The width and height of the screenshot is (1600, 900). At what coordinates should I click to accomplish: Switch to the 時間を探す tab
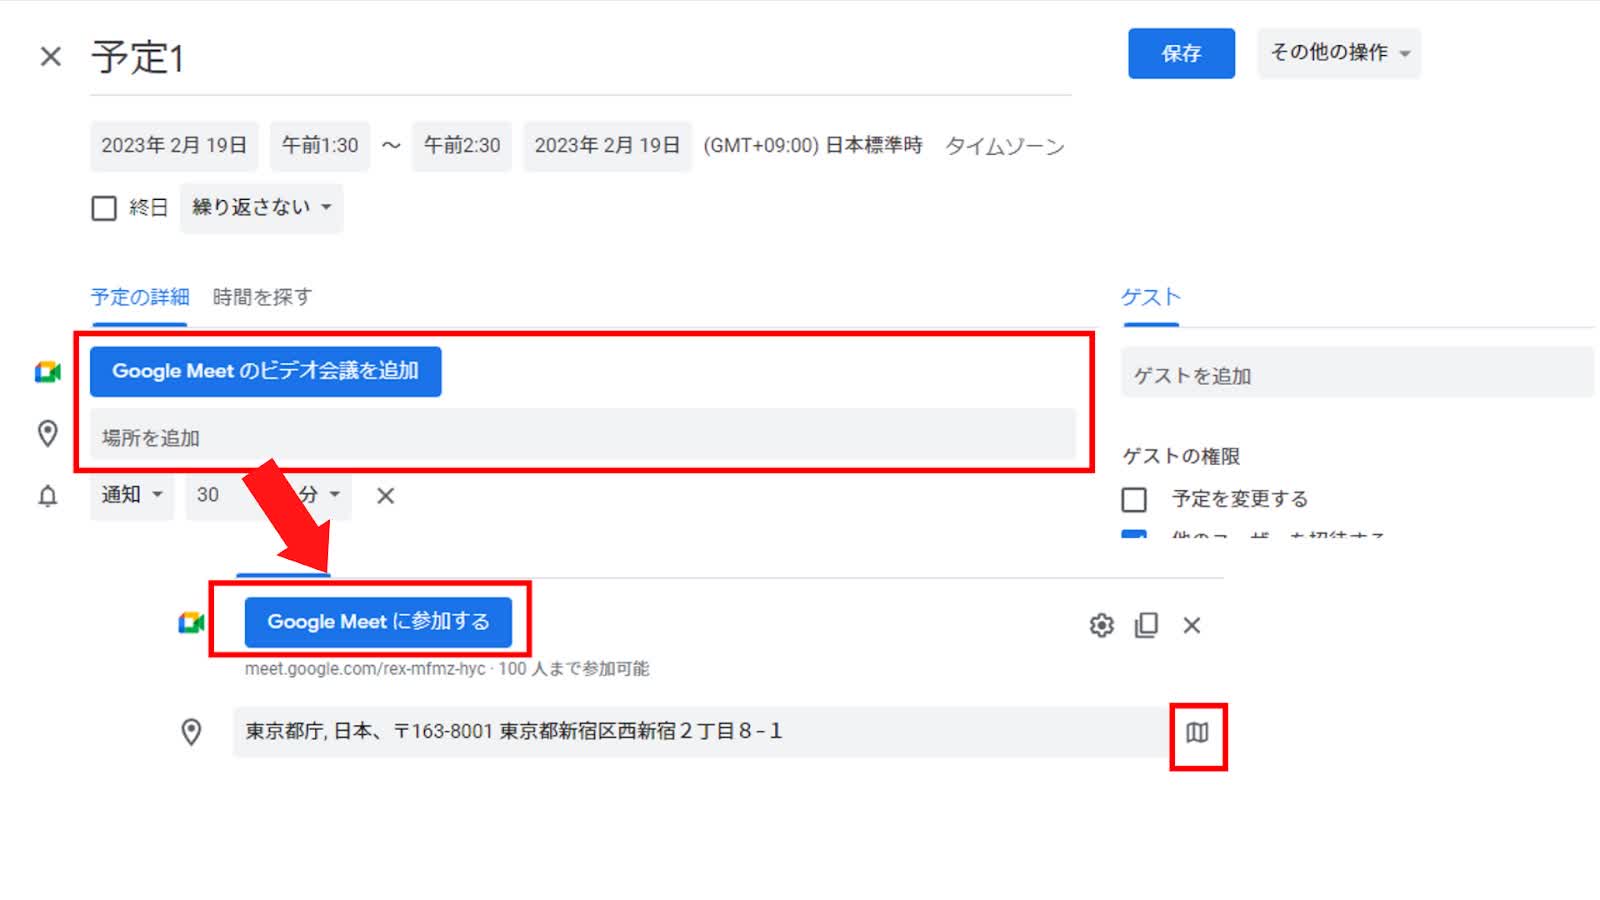point(262,297)
